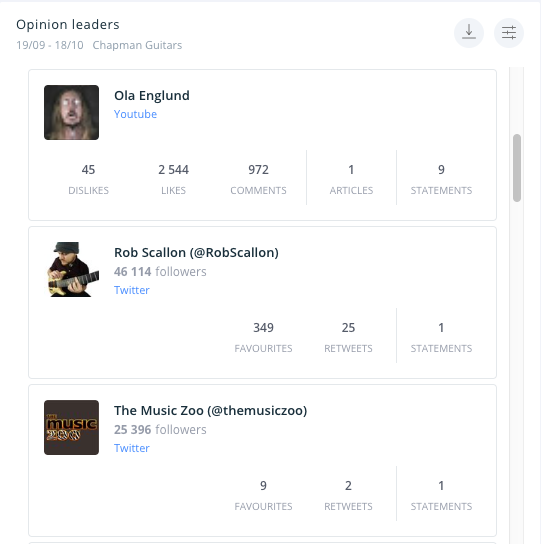
Task: Click the 349 favourites count for Rob Scallon
Action: coord(263,328)
